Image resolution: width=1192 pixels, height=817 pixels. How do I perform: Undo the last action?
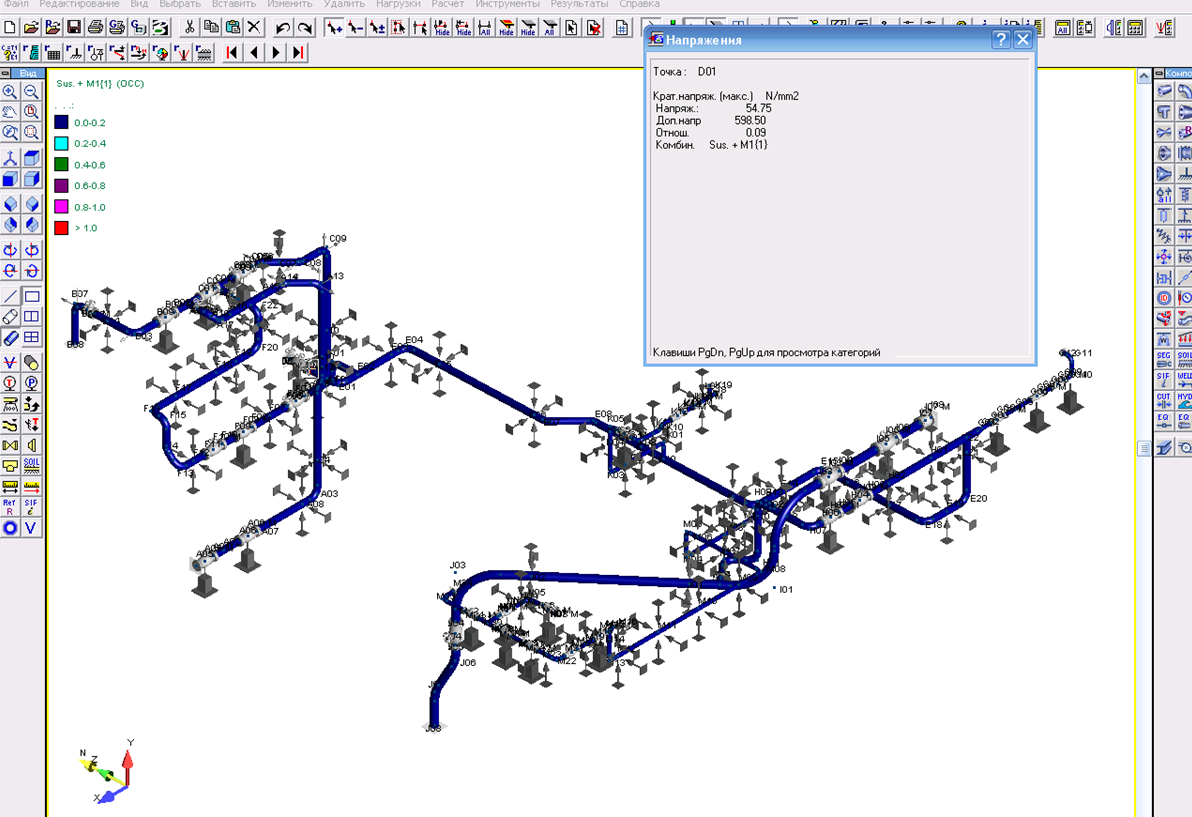283,27
